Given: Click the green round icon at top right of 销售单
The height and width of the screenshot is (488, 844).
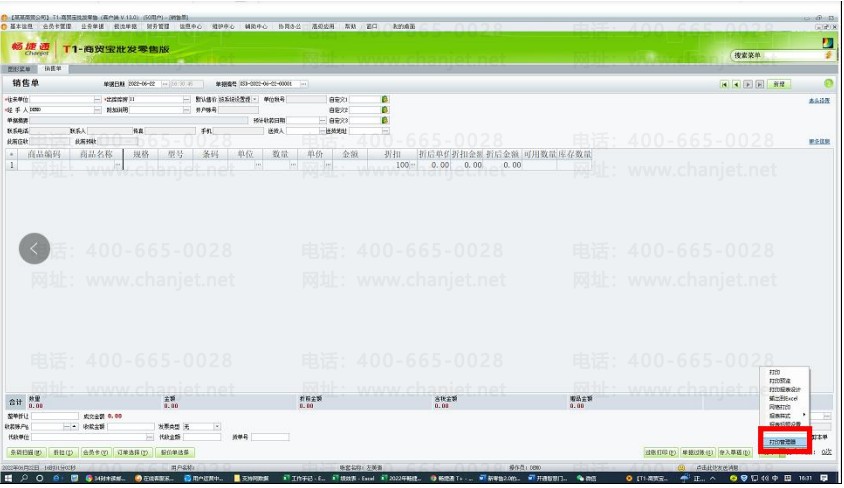Looking at the screenshot, I should pyautogui.click(x=828, y=84).
